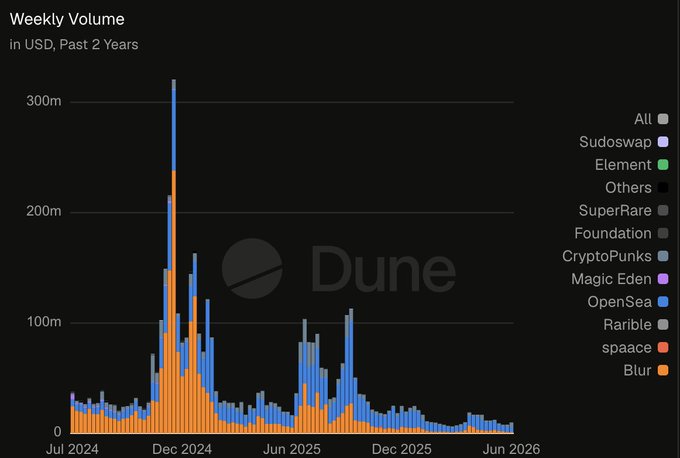Toggle the CryptoPunks series legend label
The height and width of the screenshot is (458, 680).
click(x=607, y=256)
